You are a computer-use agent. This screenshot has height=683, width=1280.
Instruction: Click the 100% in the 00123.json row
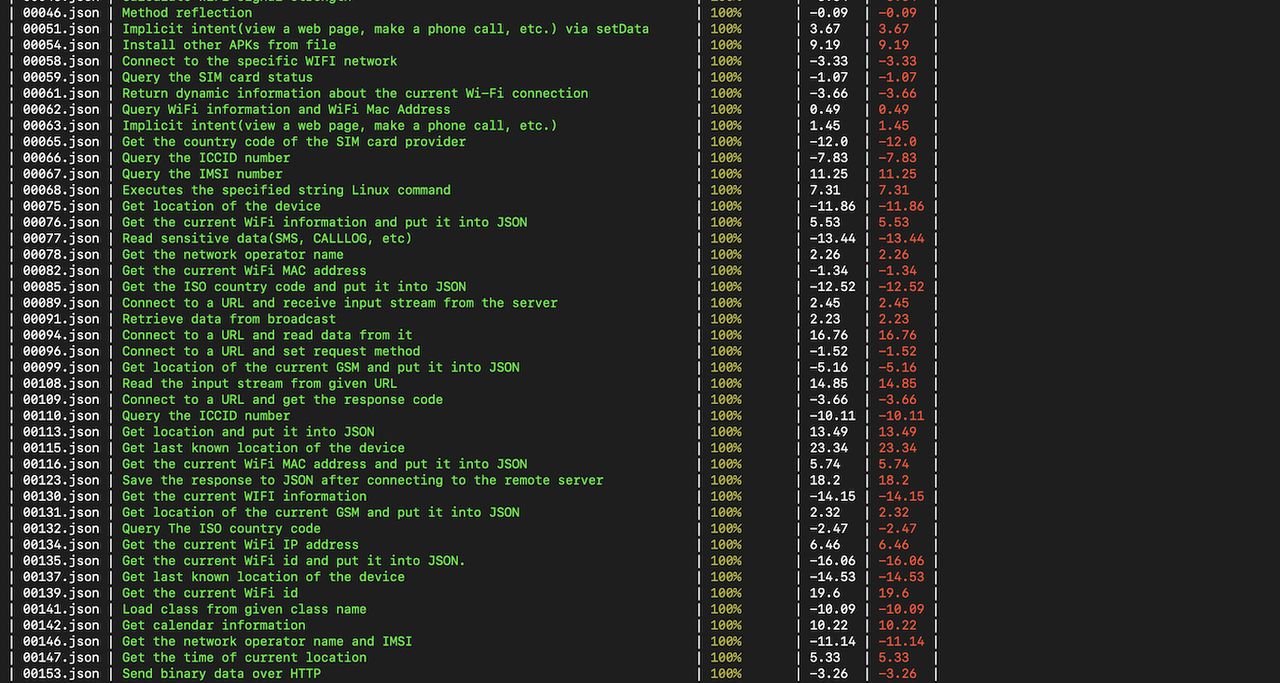click(x=726, y=480)
